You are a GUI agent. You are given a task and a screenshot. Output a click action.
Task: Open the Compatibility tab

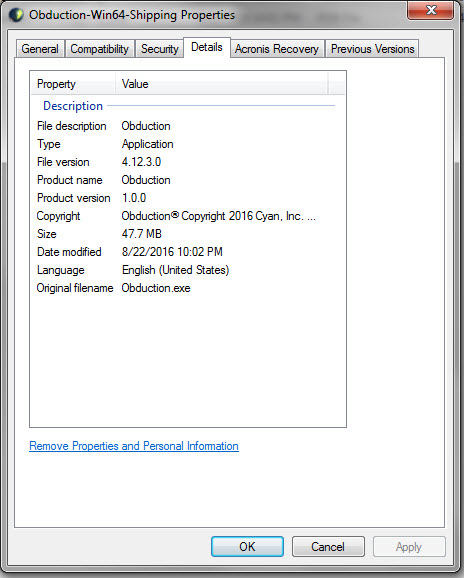(x=100, y=49)
